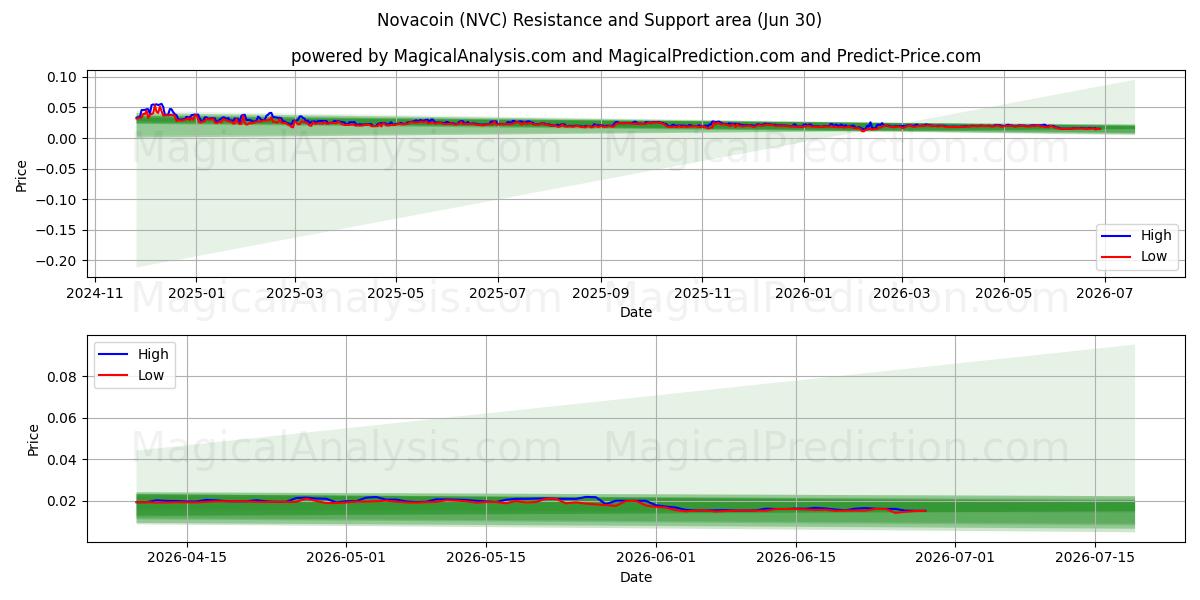
Task: Click the '-0.05' price tick on the top chart
Action: (x=57, y=169)
